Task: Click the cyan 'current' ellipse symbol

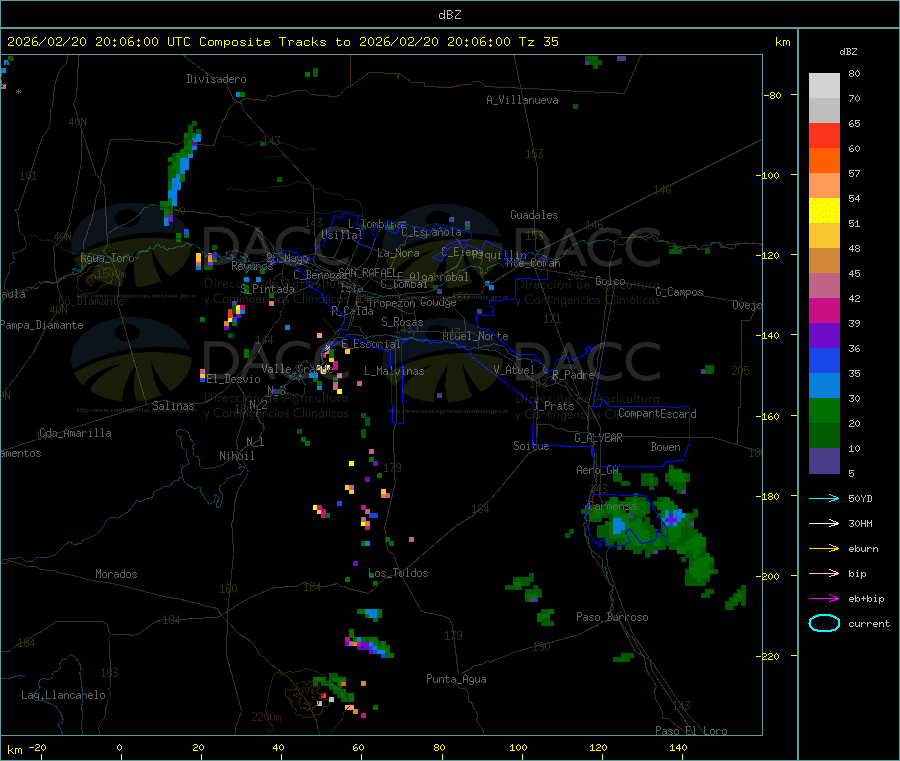Action: [824, 623]
